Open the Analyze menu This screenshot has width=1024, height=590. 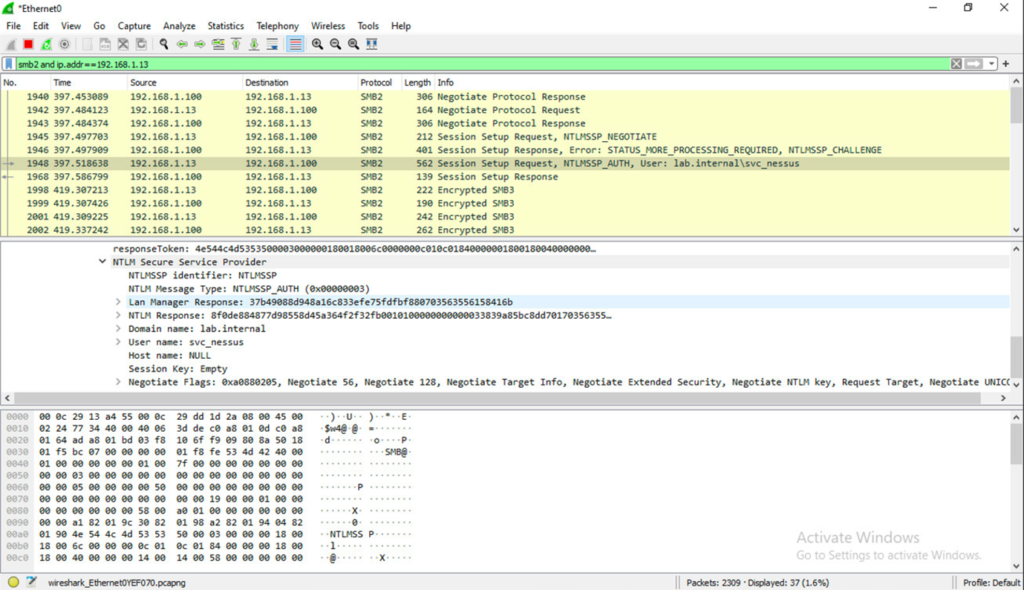(179, 26)
